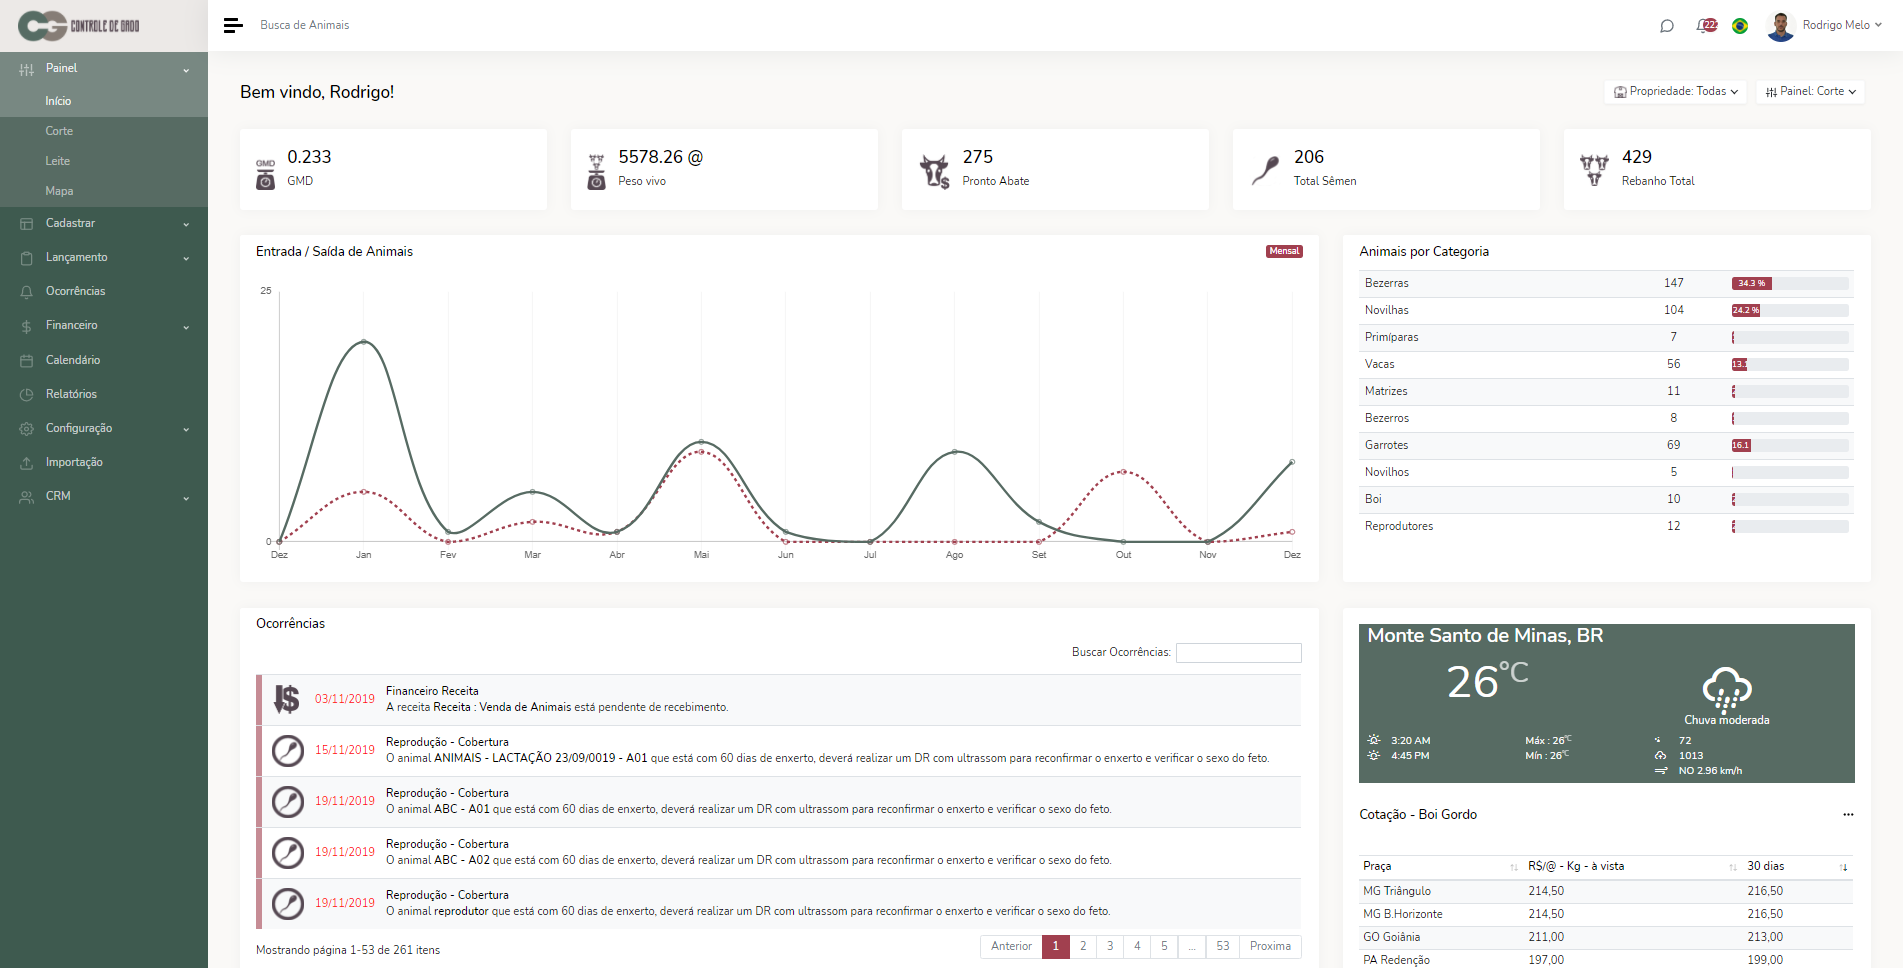Expand the CRM menu chevron
Image resolution: width=1903 pixels, height=968 pixels.
click(186, 498)
